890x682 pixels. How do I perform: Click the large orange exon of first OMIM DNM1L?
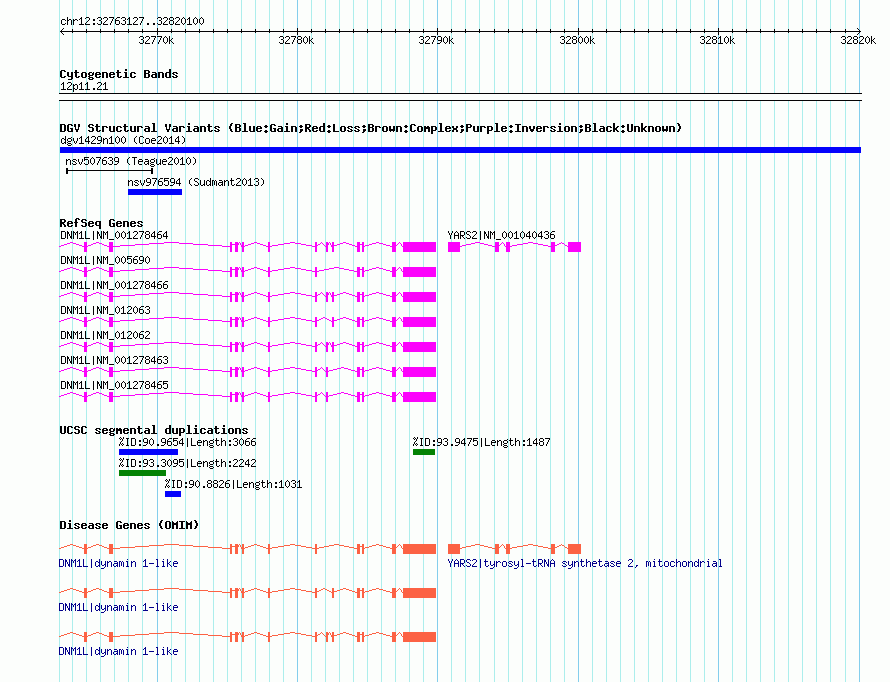[419, 549]
